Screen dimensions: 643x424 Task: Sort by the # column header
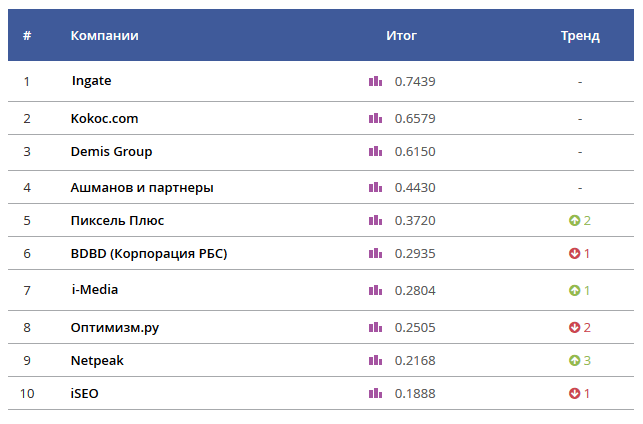[x=27, y=36]
